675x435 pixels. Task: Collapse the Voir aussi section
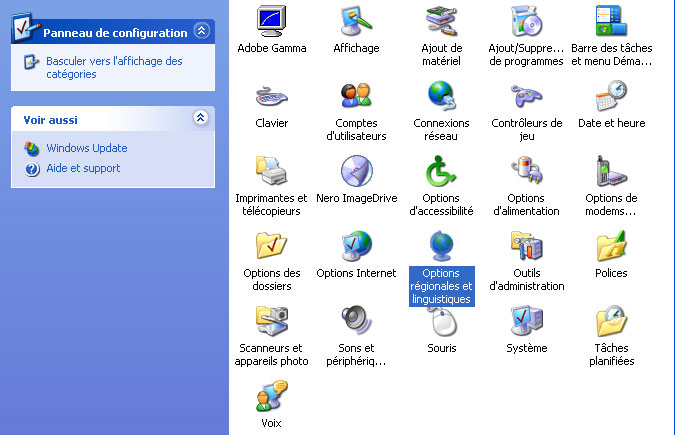(201, 118)
